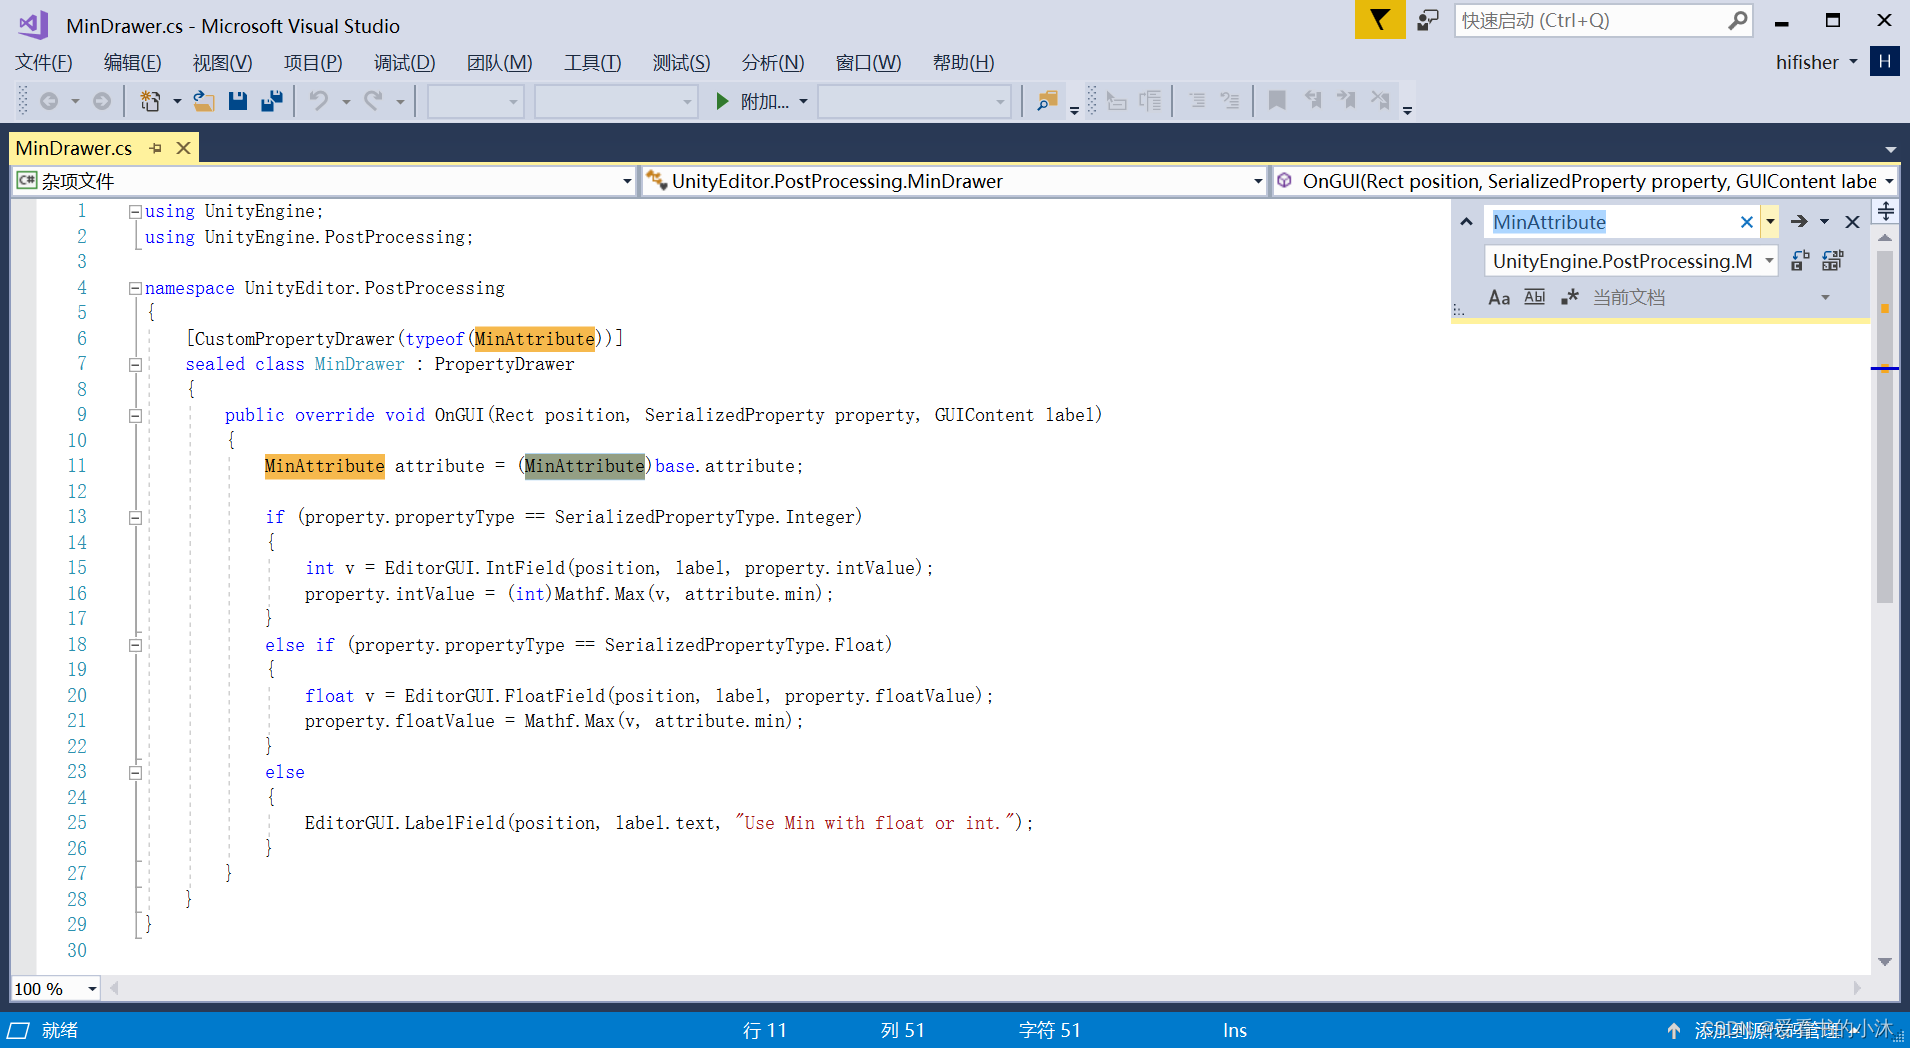Open the 帮助(H) menu
The width and height of the screenshot is (1910, 1048).
[x=963, y=63]
